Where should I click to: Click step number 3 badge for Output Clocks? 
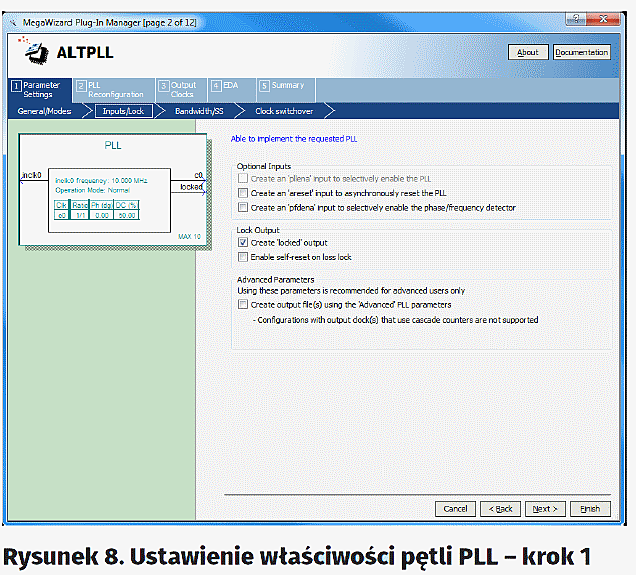point(163,86)
